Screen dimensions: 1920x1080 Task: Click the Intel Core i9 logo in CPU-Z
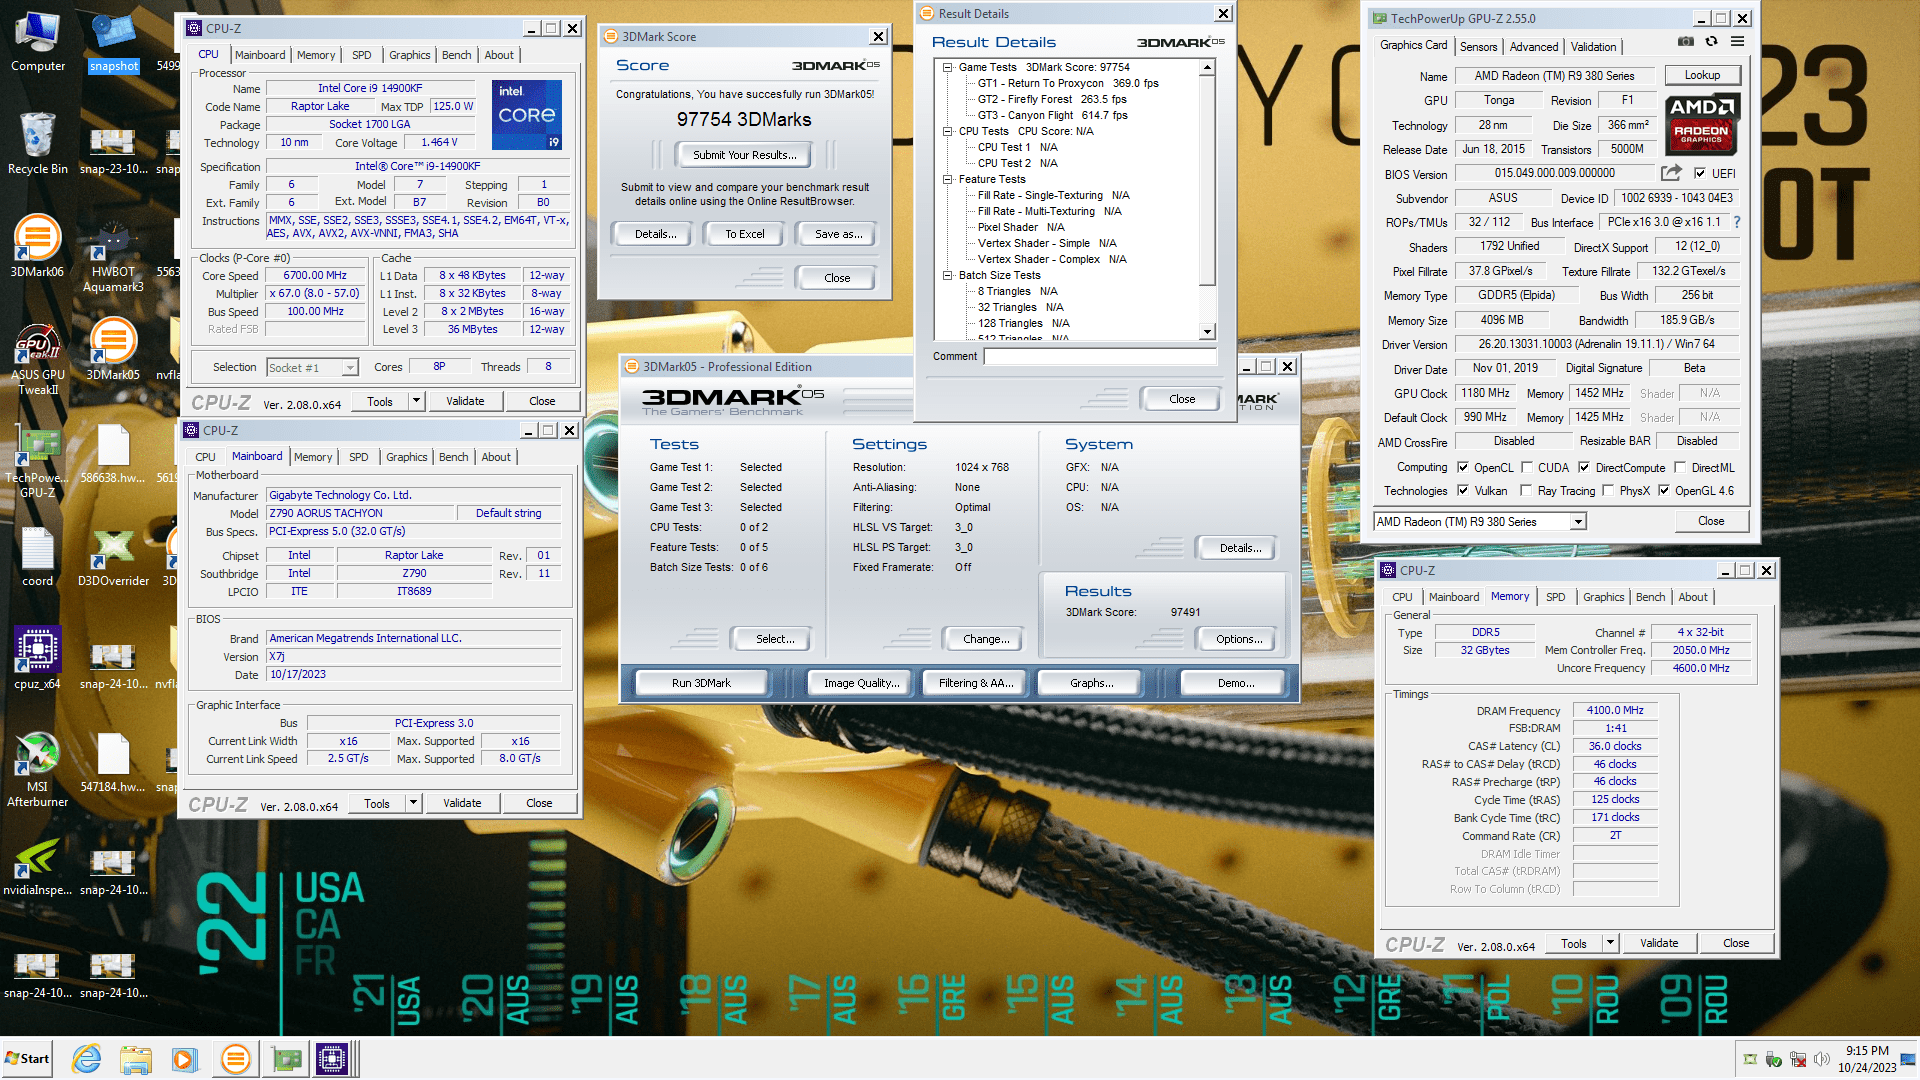point(527,115)
